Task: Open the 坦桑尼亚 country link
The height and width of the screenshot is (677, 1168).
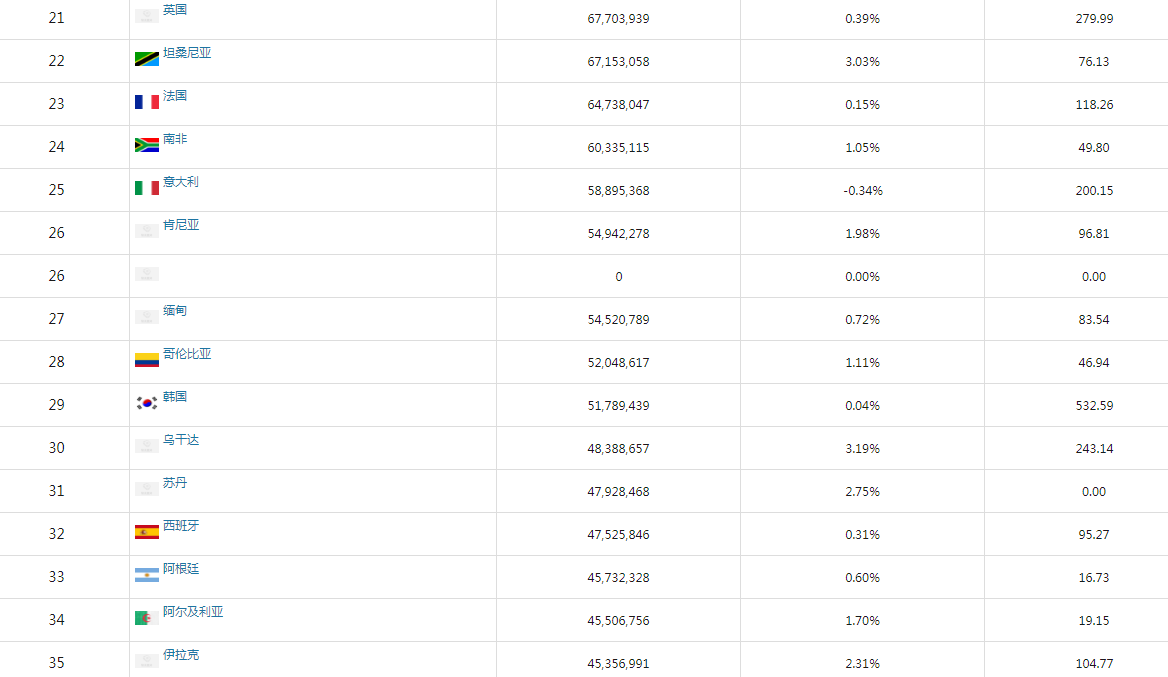Action: pyautogui.click(x=187, y=53)
